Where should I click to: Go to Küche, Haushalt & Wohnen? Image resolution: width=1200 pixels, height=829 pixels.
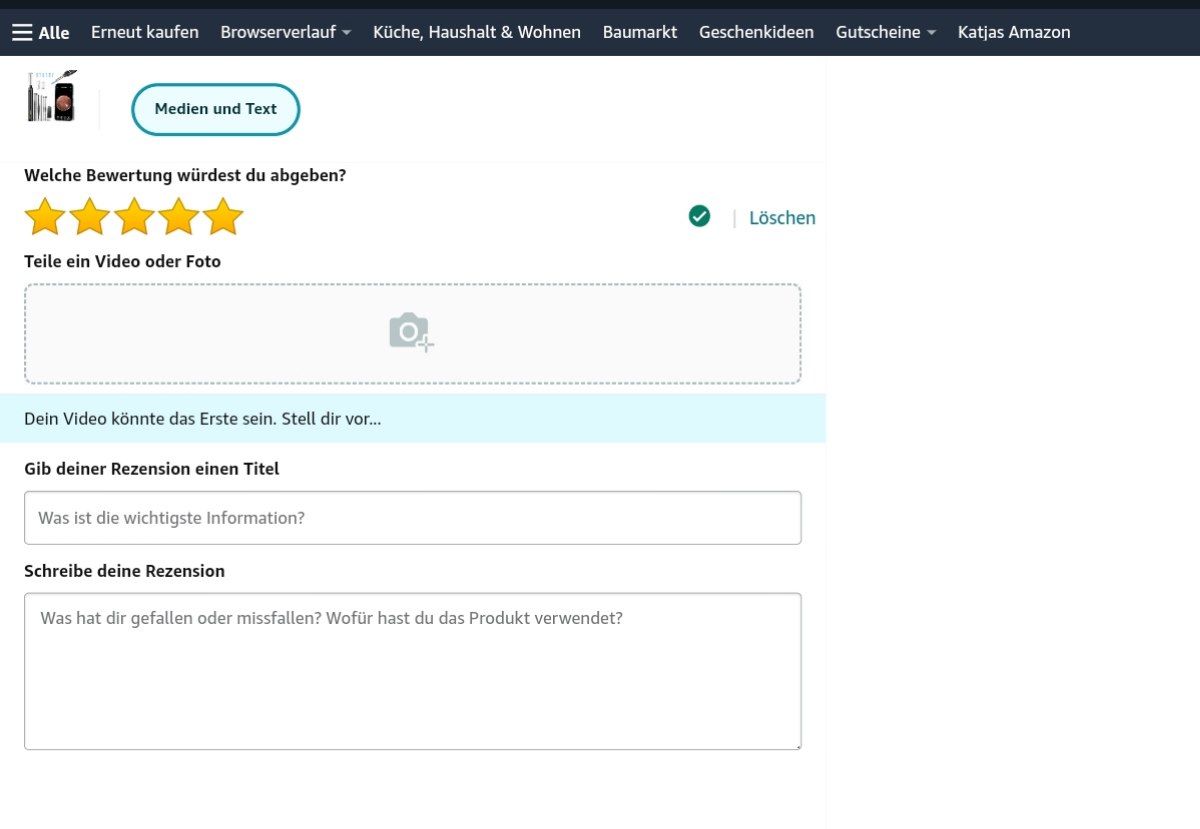pyautogui.click(x=476, y=32)
